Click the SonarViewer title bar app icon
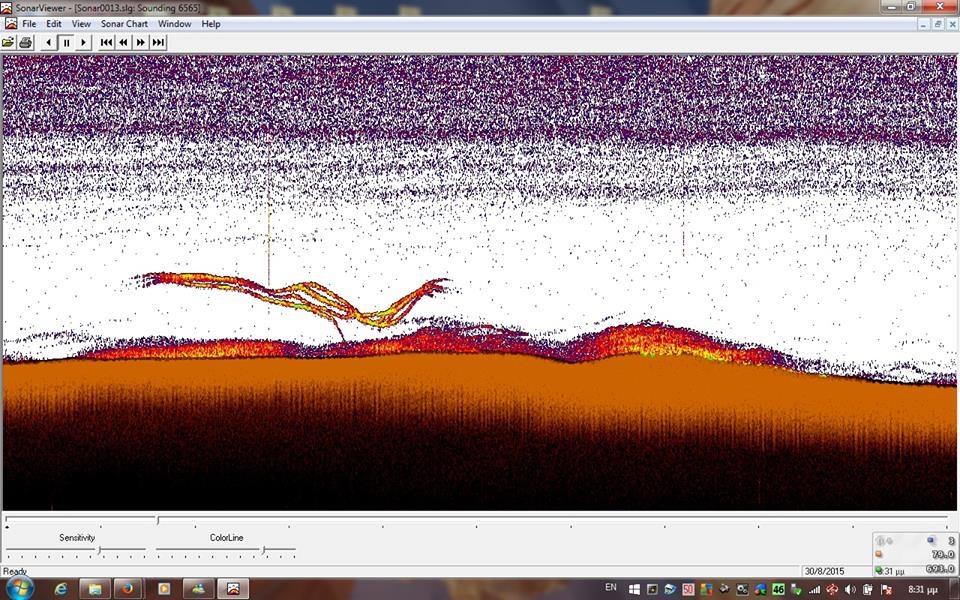Image resolution: width=960 pixels, height=600 pixels. pos(7,8)
